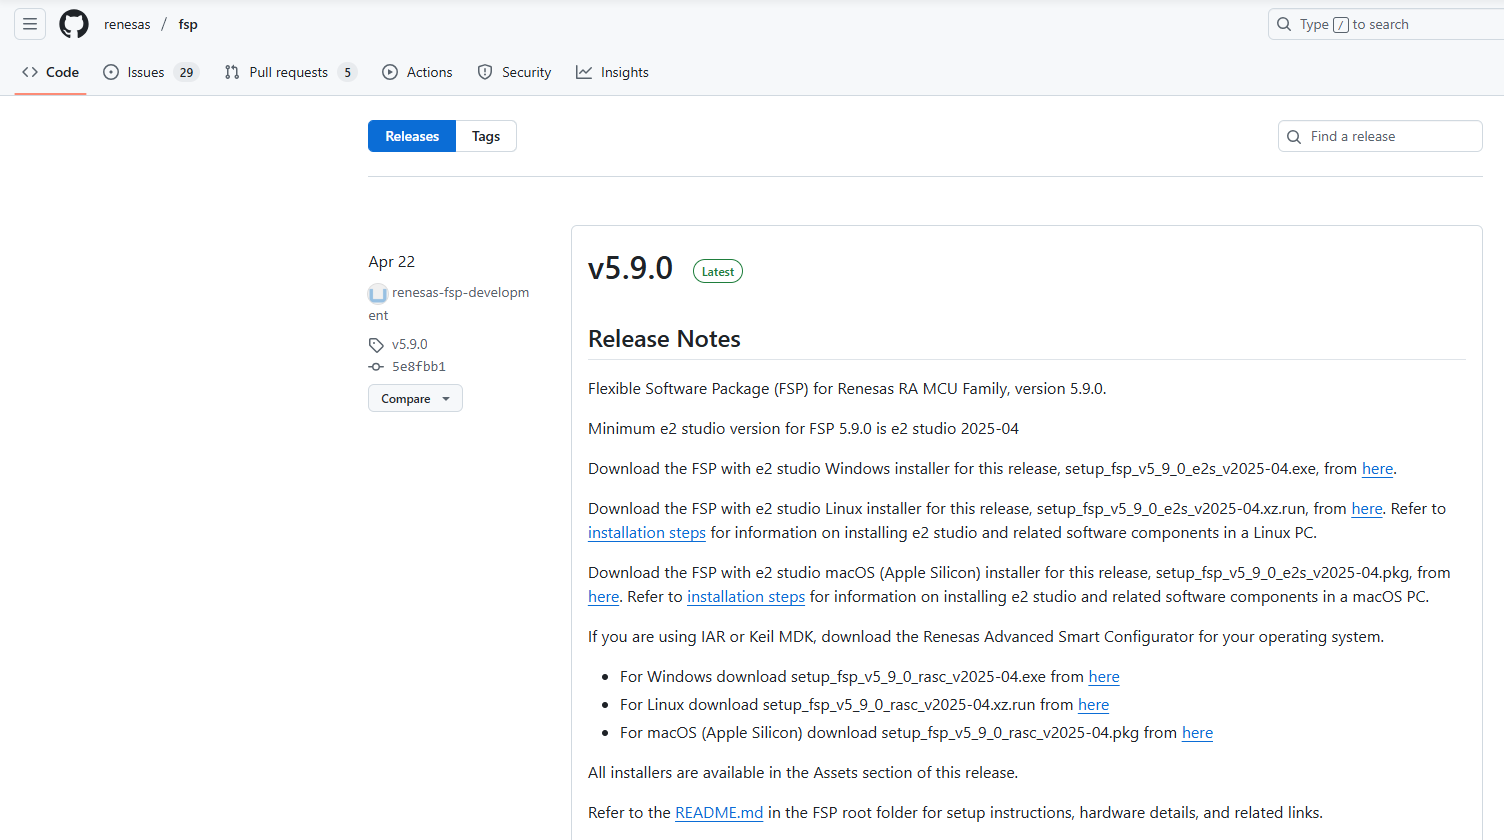Viewport: 1504px width, 840px height.
Task: Open the README.md link
Action: (719, 813)
